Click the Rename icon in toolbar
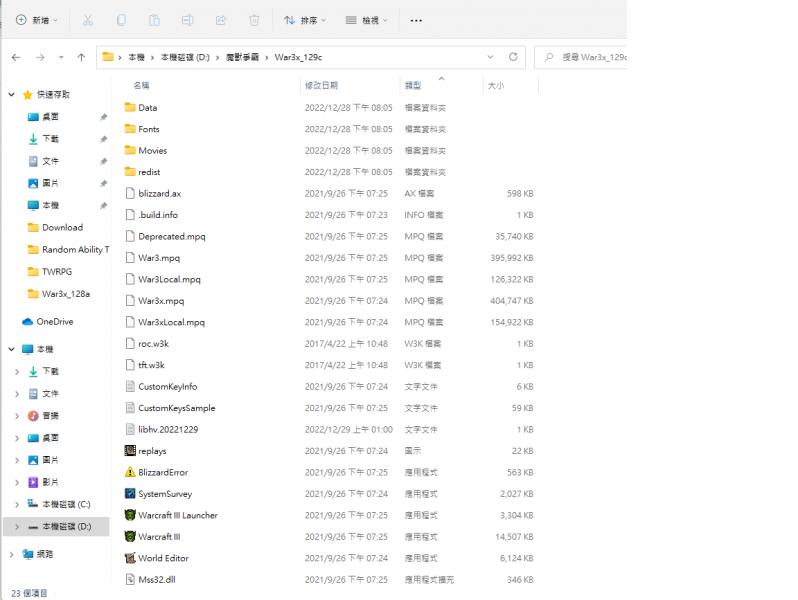Viewport: 798px width, 600px height. [x=187, y=20]
